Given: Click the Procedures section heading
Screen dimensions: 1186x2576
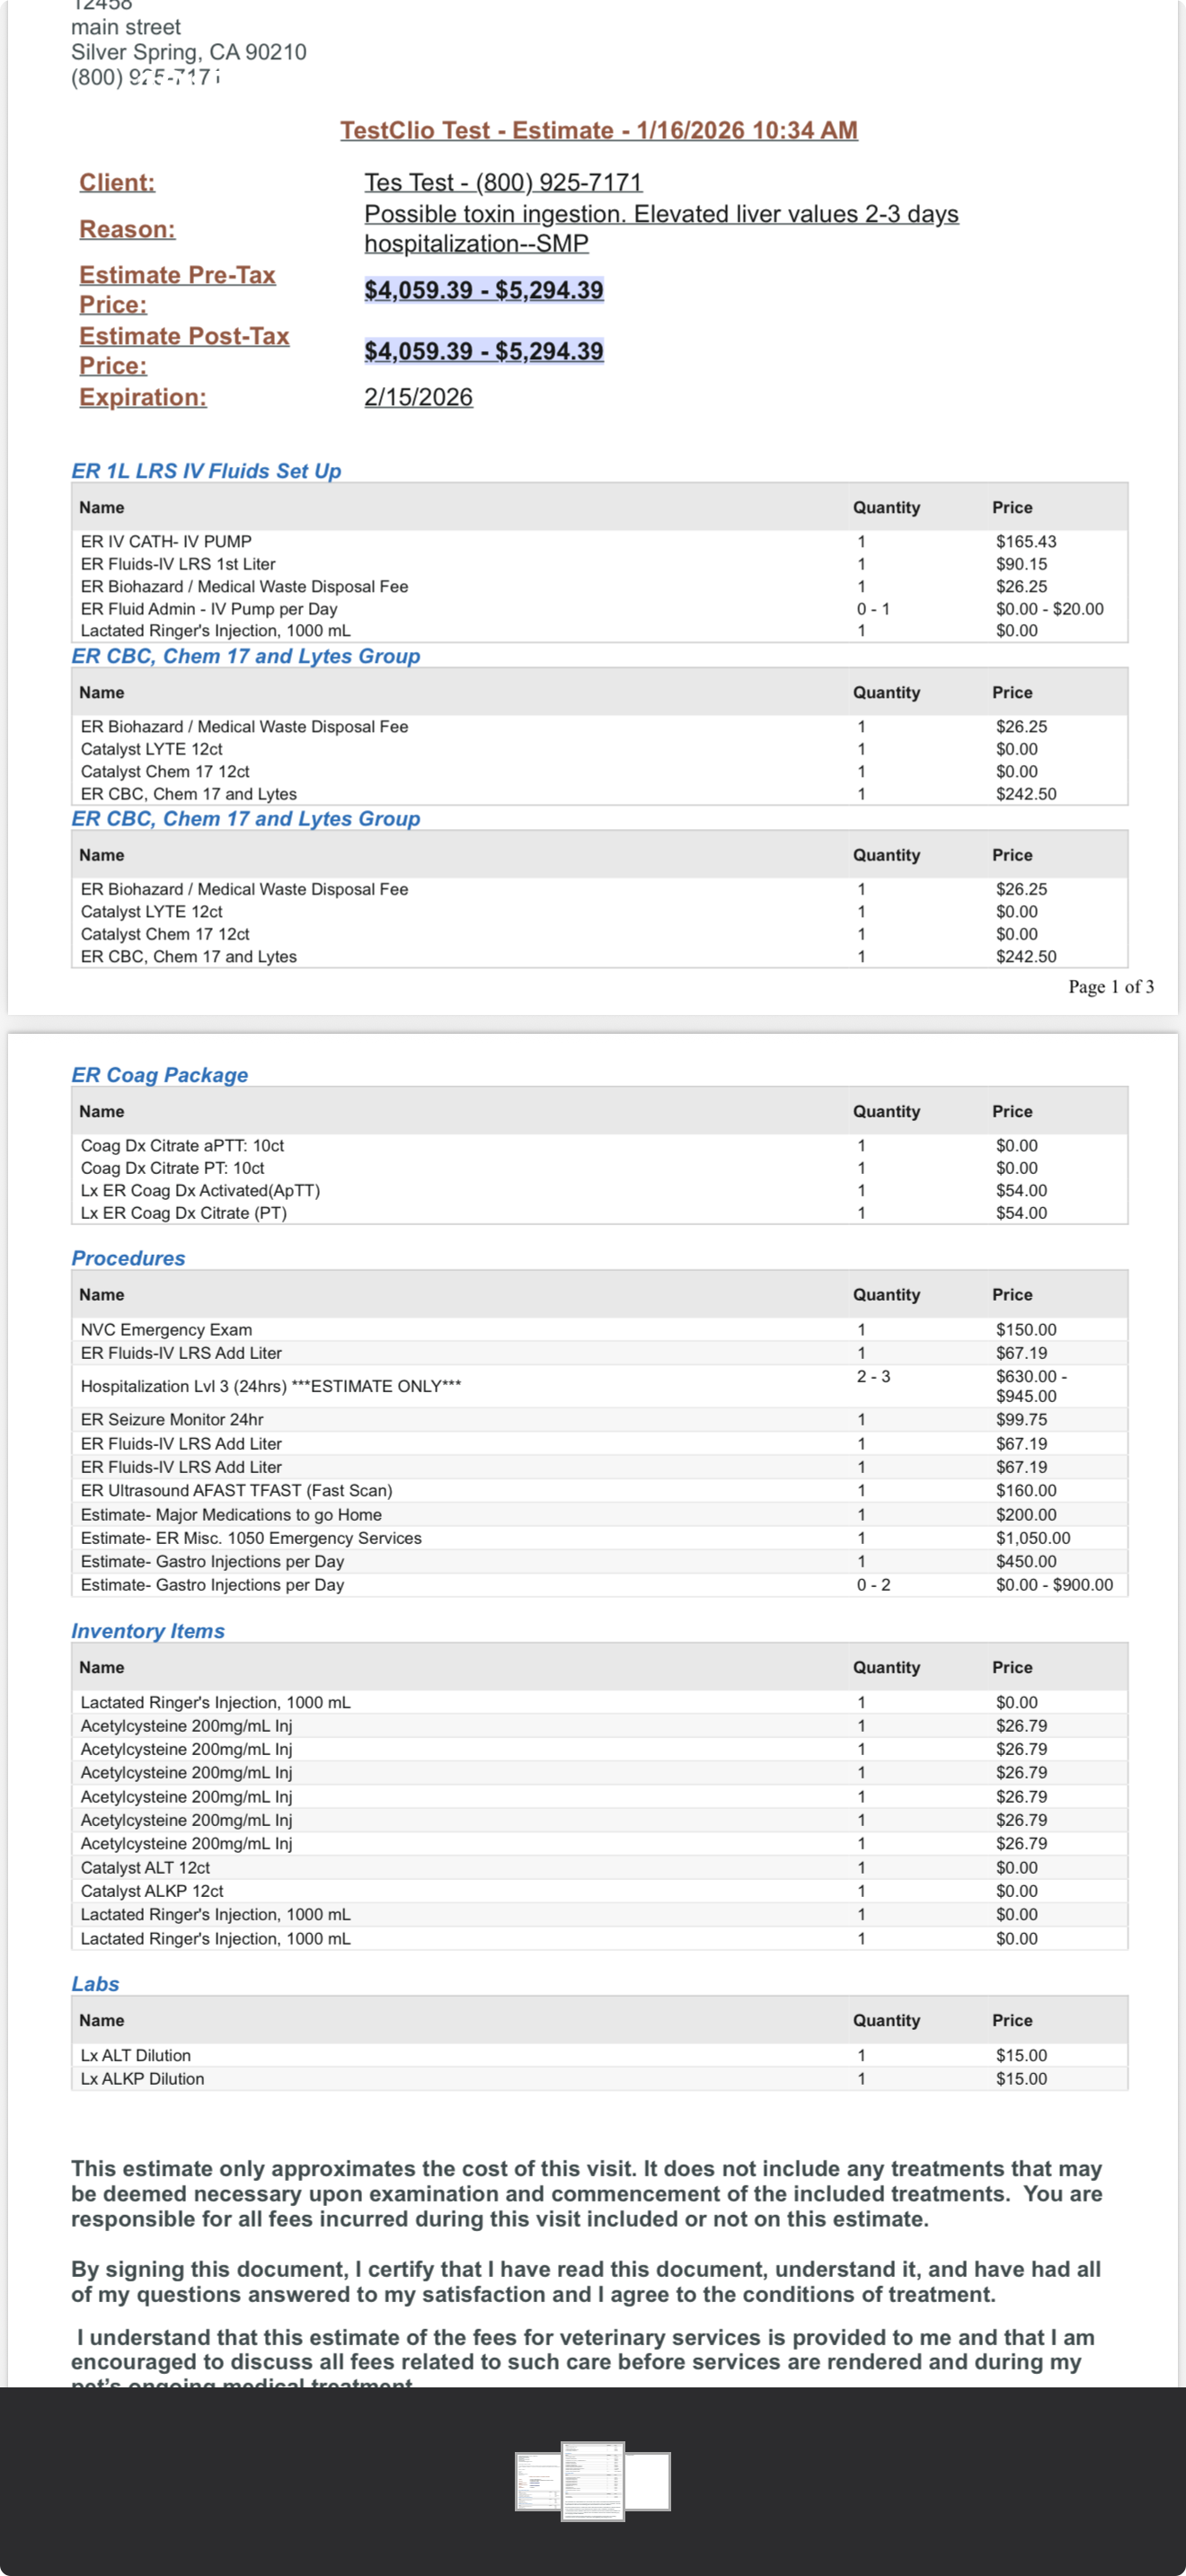Looking at the screenshot, I should pos(128,1258).
